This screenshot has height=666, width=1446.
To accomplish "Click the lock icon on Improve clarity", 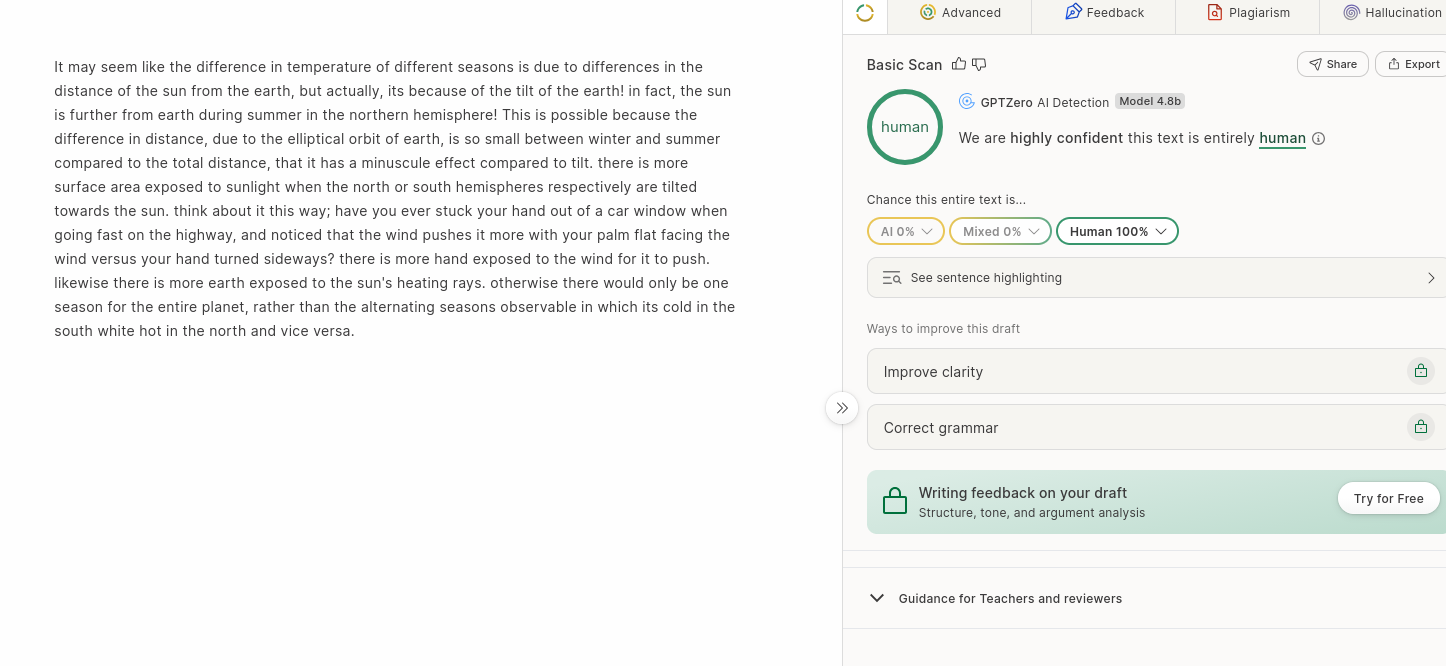I will click(x=1420, y=371).
